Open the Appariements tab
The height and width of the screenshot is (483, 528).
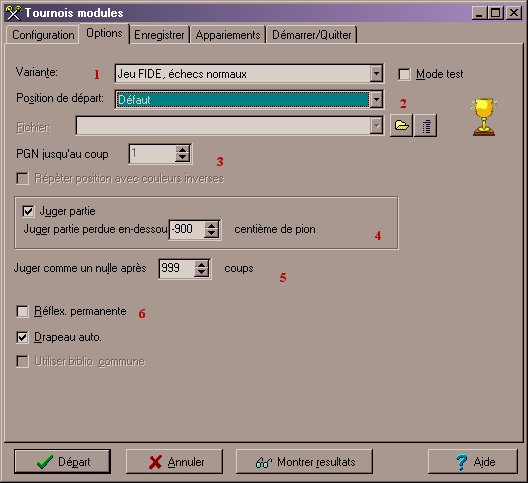click(228, 35)
